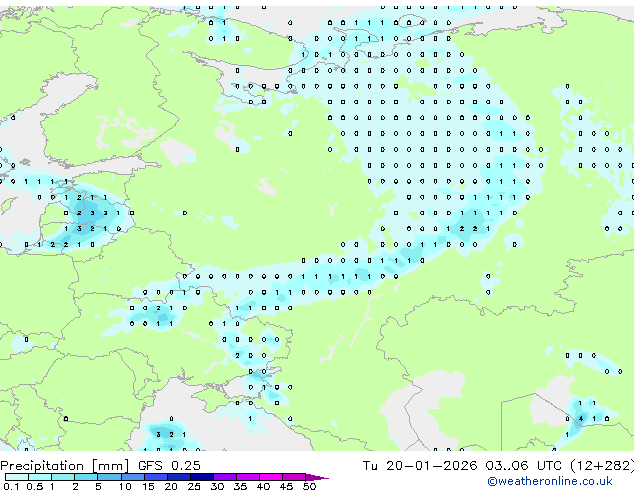Click the 35–40 mm legend color segment
Viewport: 634px width, 490px height.
coord(247,477)
